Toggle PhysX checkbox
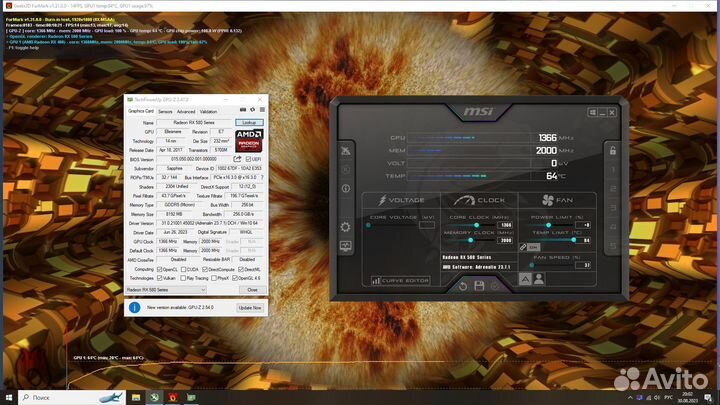This screenshot has width=720, height=405. 214,278
